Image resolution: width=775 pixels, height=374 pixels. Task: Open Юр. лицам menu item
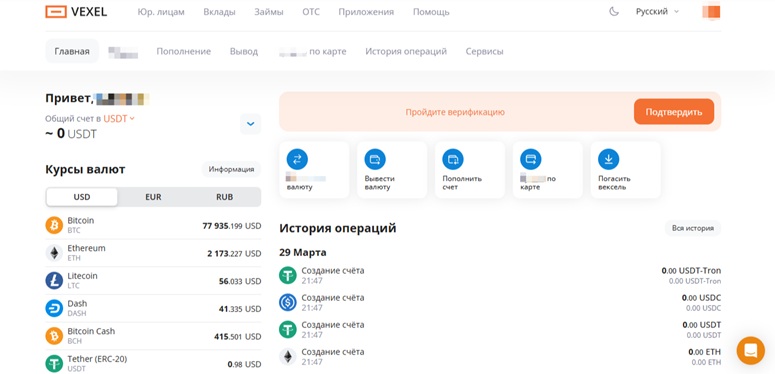(x=161, y=12)
